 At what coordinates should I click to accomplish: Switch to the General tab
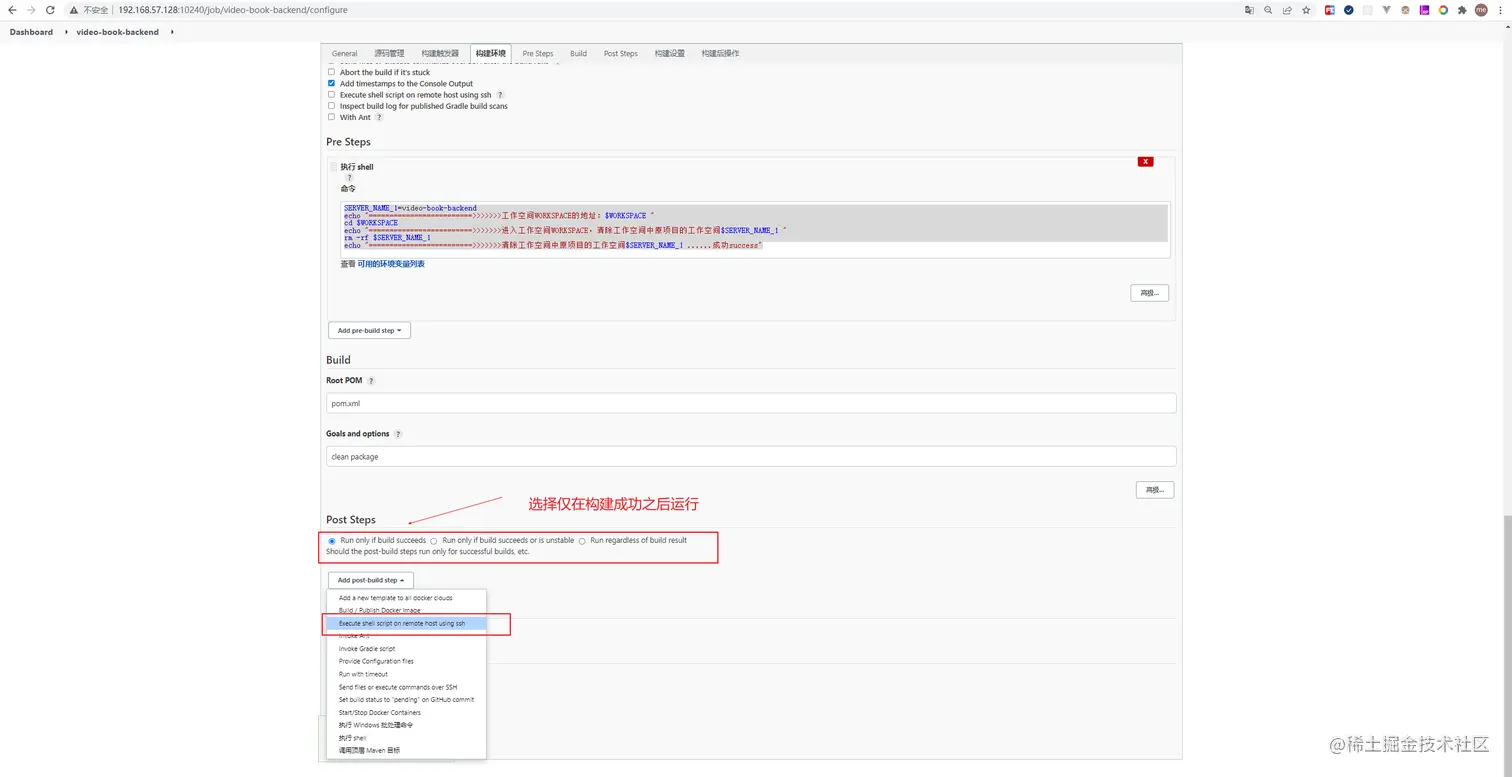[x=344, y=53]
